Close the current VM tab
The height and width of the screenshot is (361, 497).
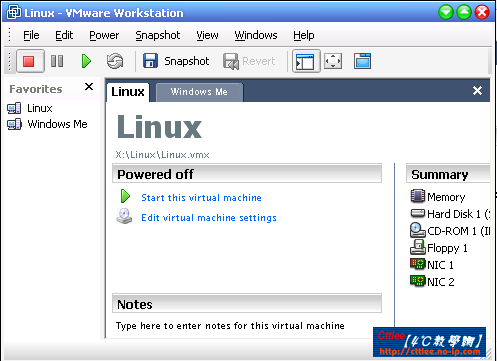coord(477,90)
